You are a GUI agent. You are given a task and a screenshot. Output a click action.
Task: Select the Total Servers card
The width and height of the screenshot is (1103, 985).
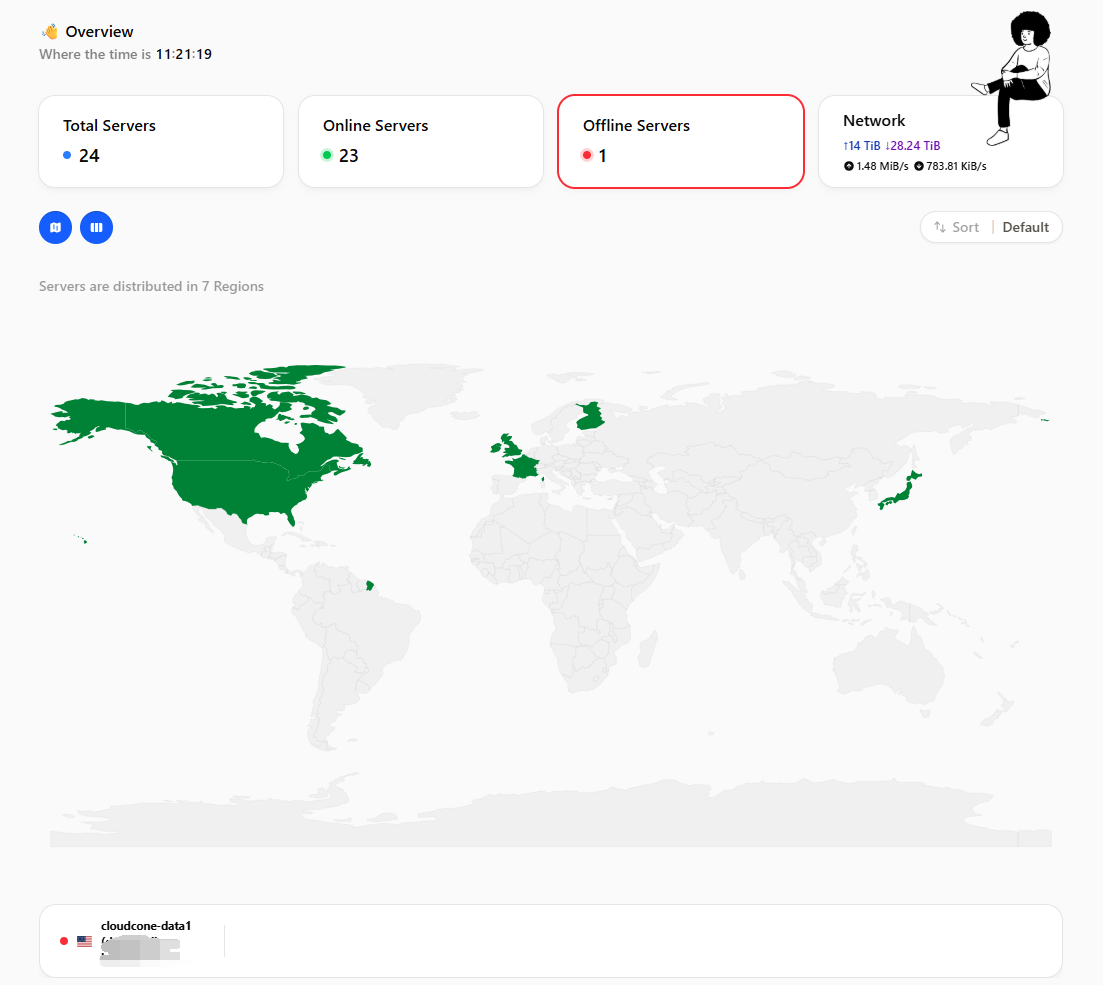click(x=161, y=141)
